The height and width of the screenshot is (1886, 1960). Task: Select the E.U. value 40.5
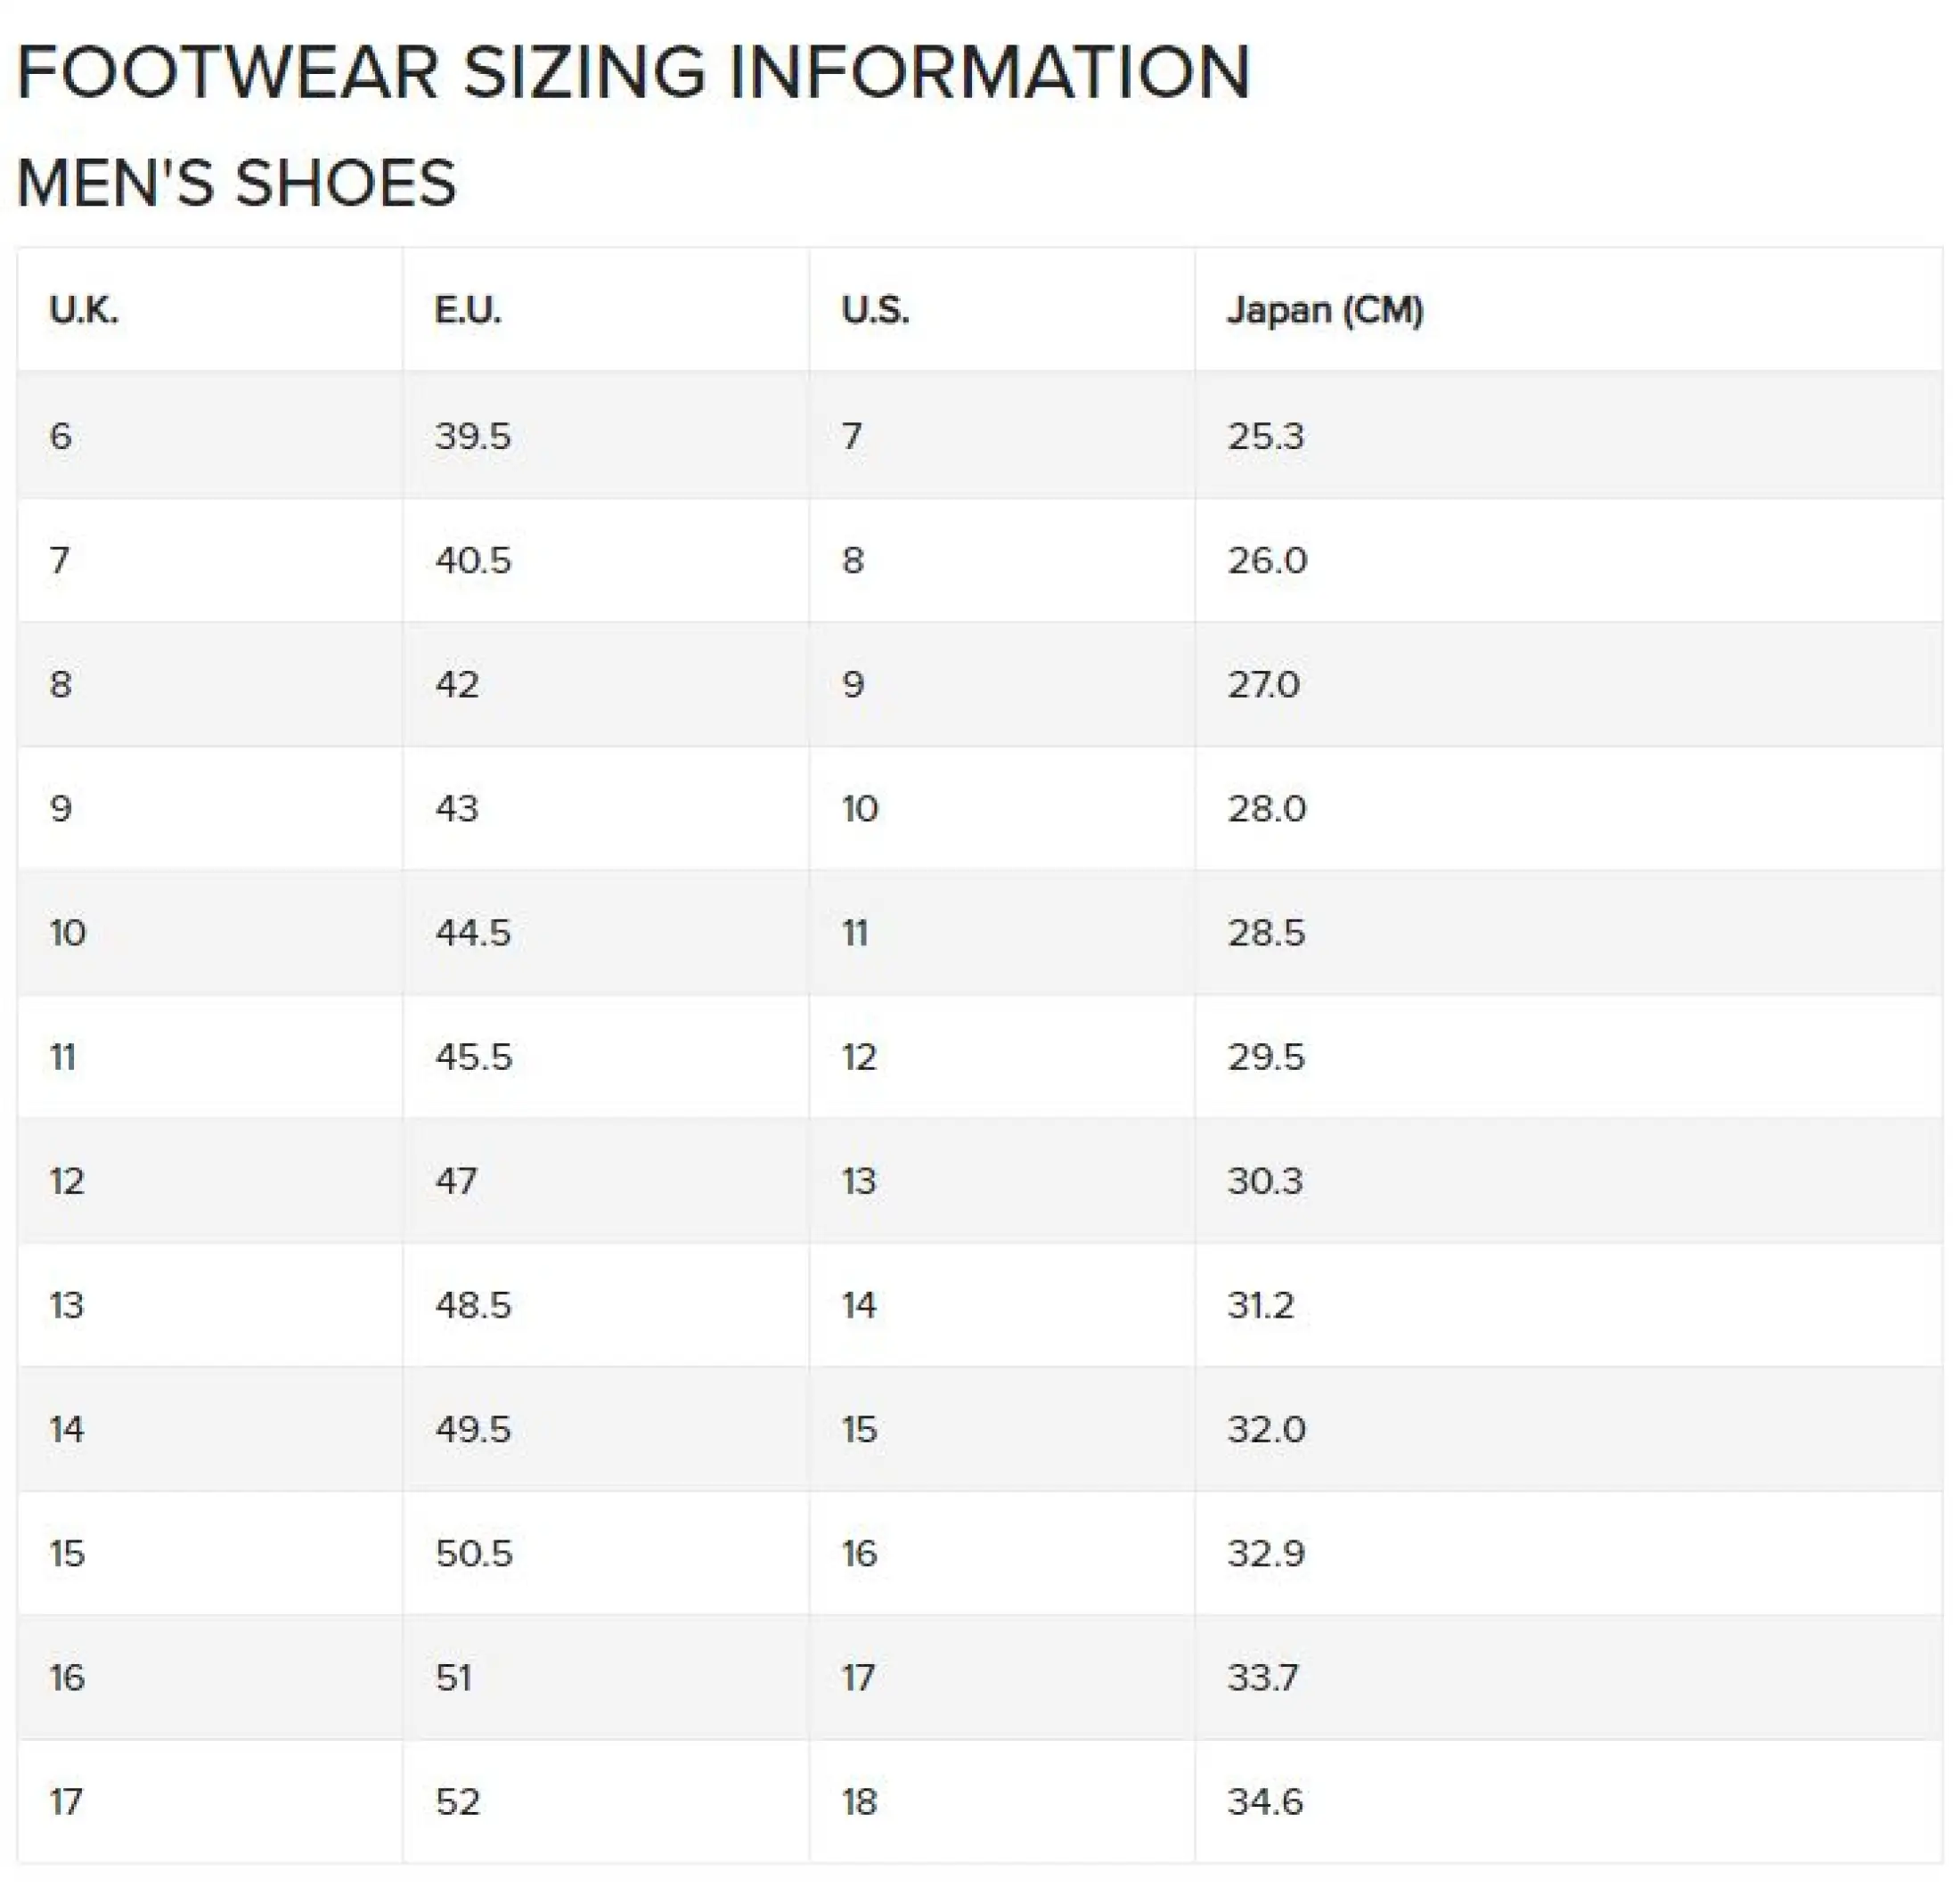(473, 560)
